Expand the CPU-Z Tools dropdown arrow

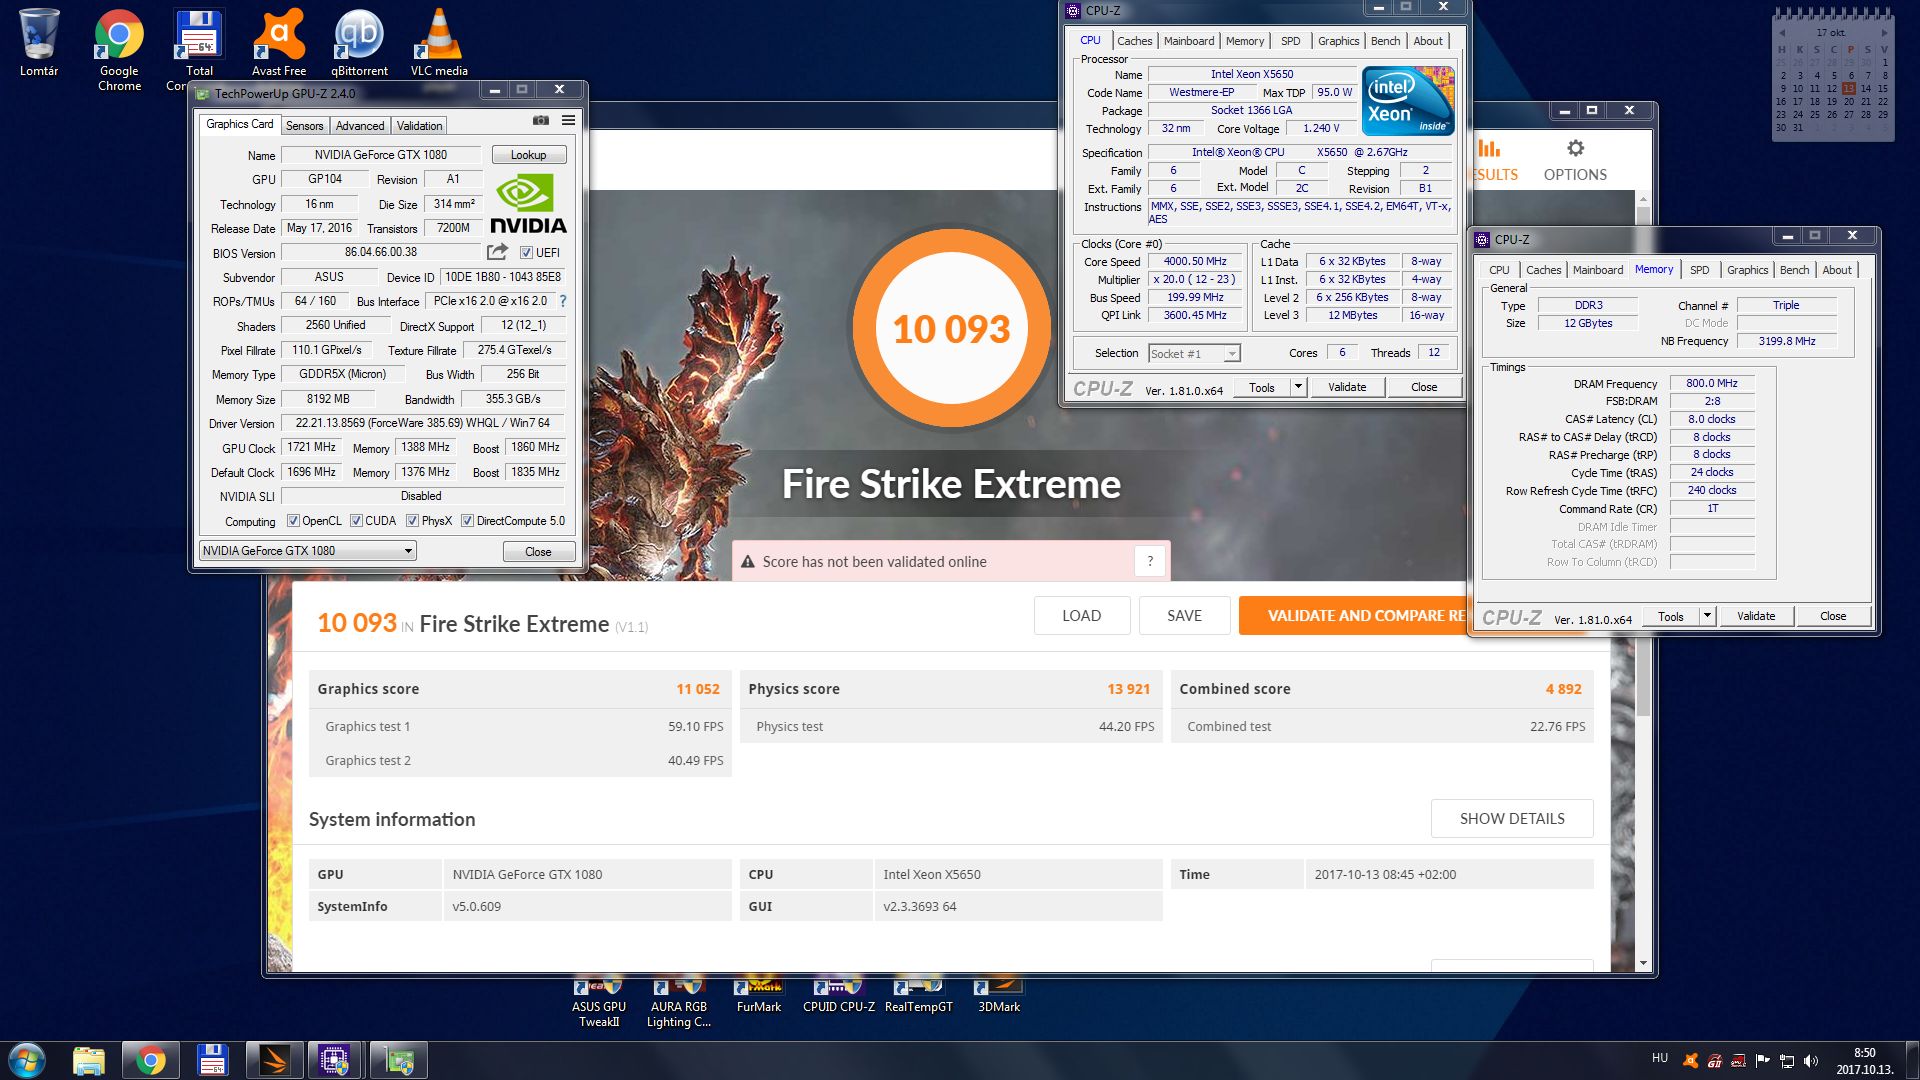pyautogui.click(x=1298, y=387)
